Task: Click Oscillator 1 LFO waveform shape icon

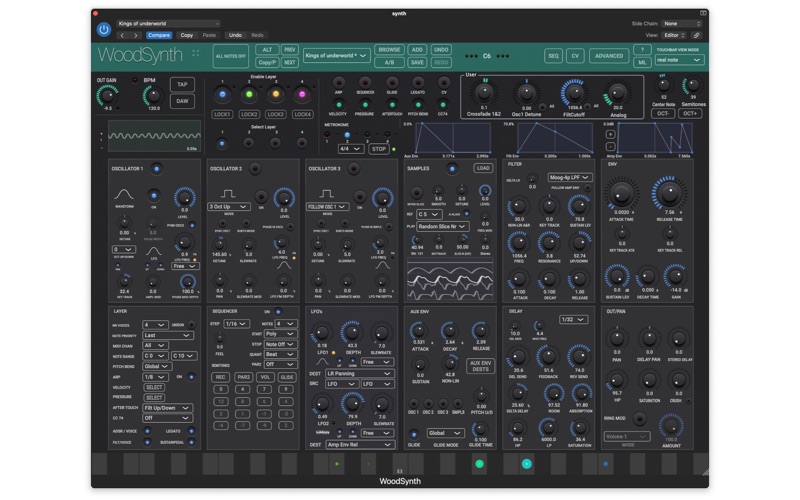Action: 153,251
